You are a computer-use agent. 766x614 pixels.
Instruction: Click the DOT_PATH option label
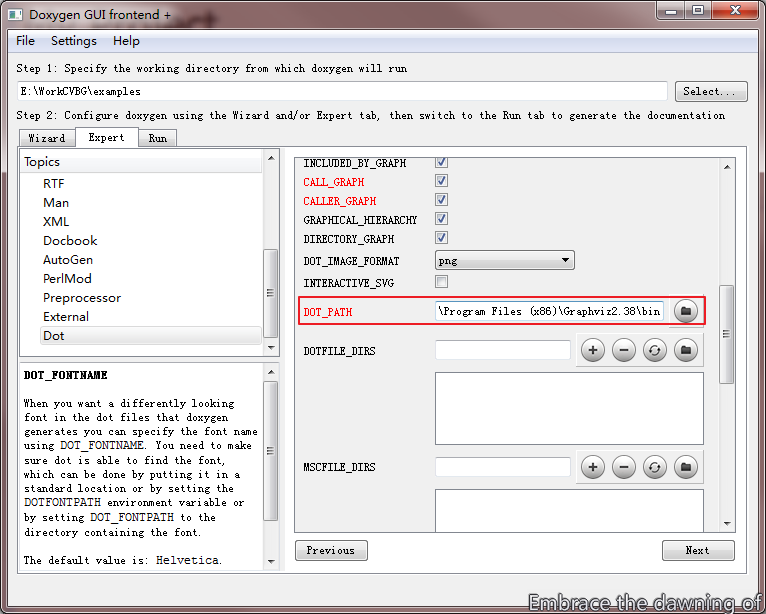pyautogui.click(x=328, y=312)
